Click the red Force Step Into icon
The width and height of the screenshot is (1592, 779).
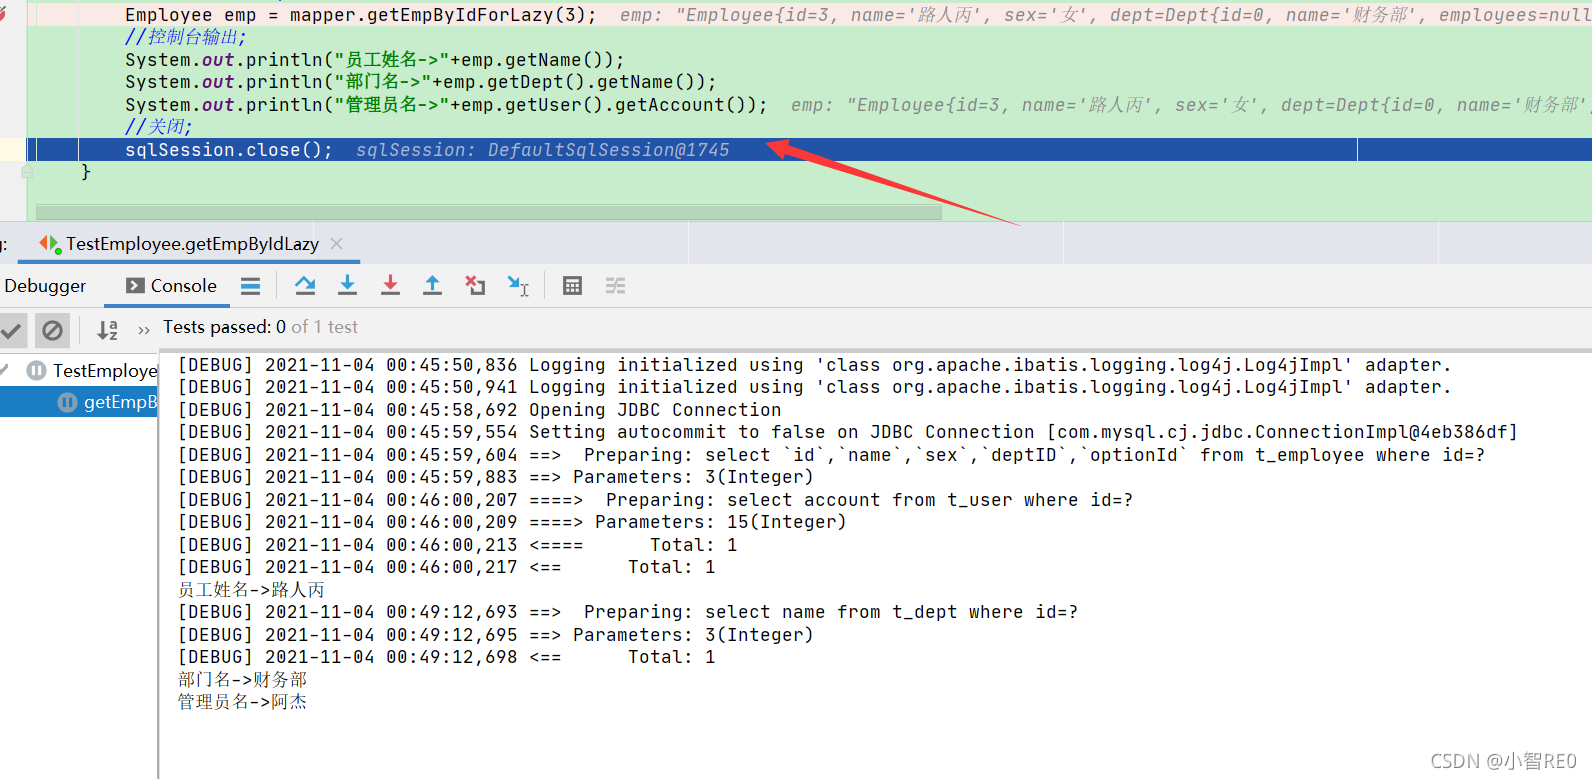(x=390, y=286)
